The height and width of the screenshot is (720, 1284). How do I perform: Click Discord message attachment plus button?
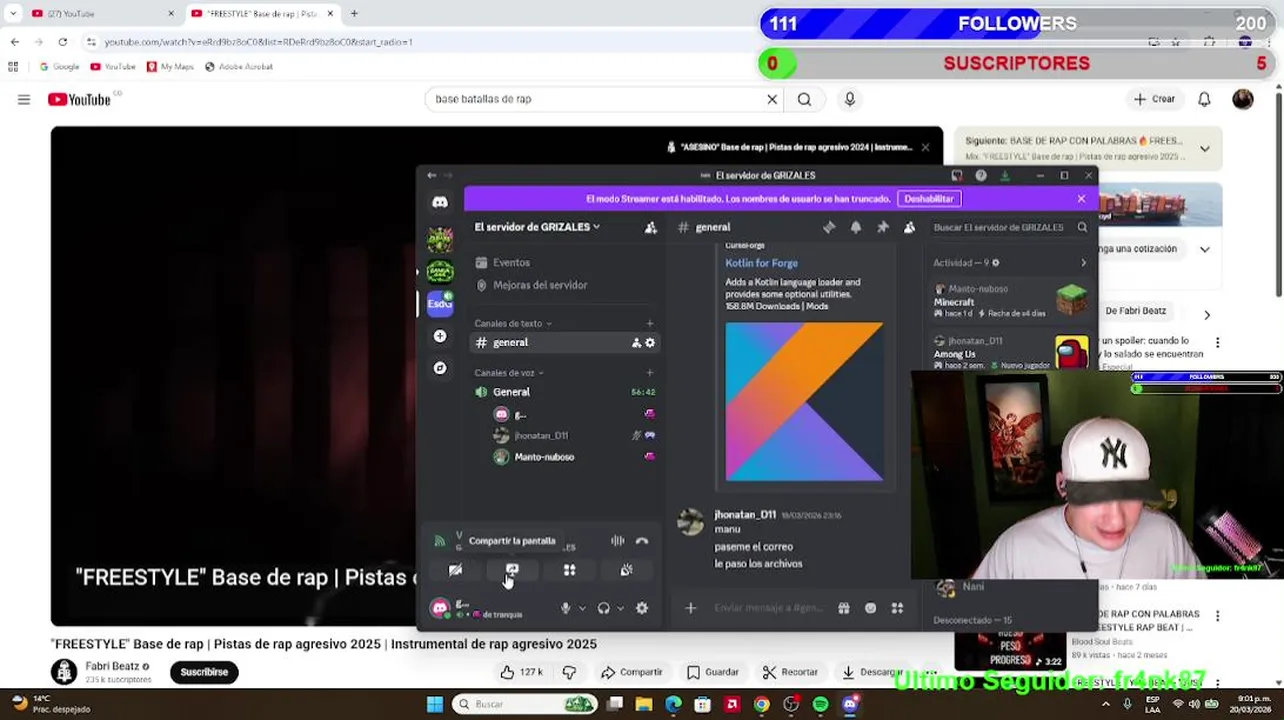pyautogui.click(x=690, y=608)
